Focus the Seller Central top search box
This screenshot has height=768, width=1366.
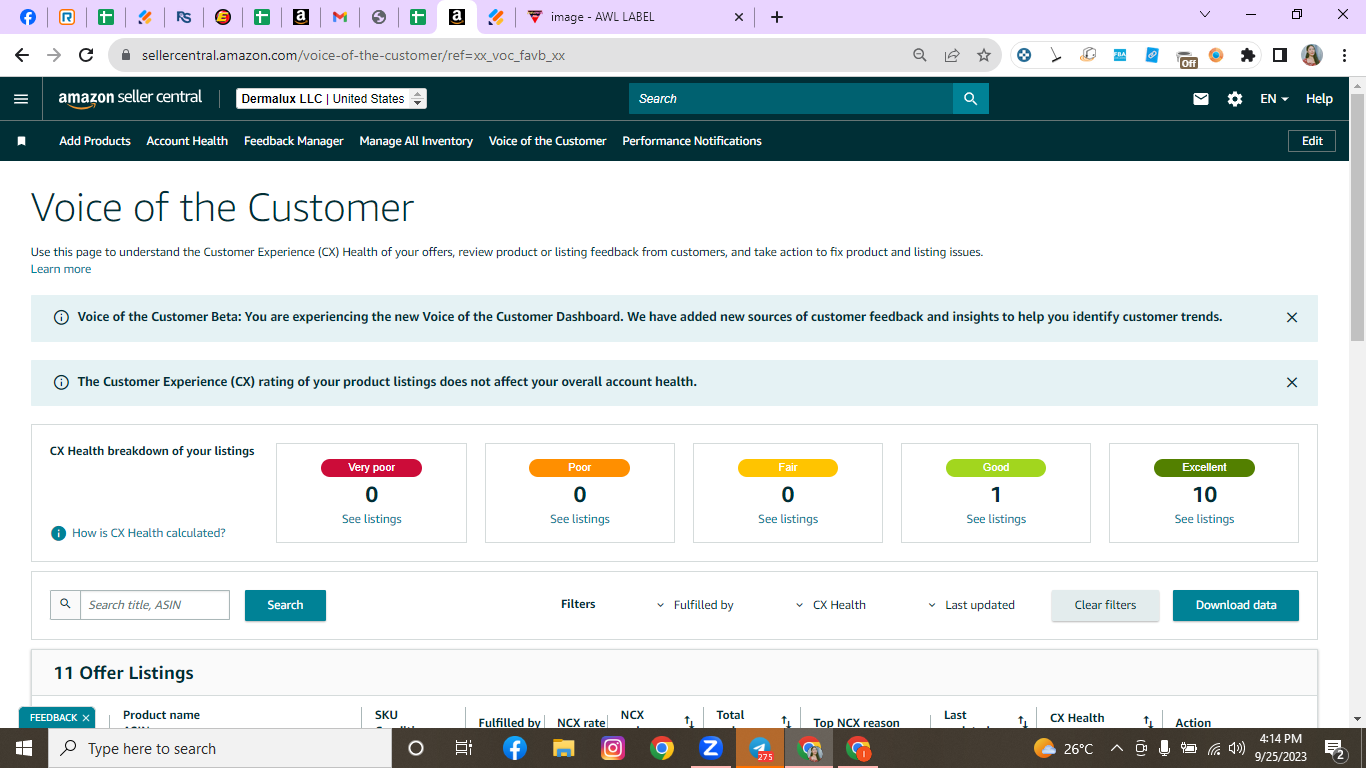[x=791, y=99]
